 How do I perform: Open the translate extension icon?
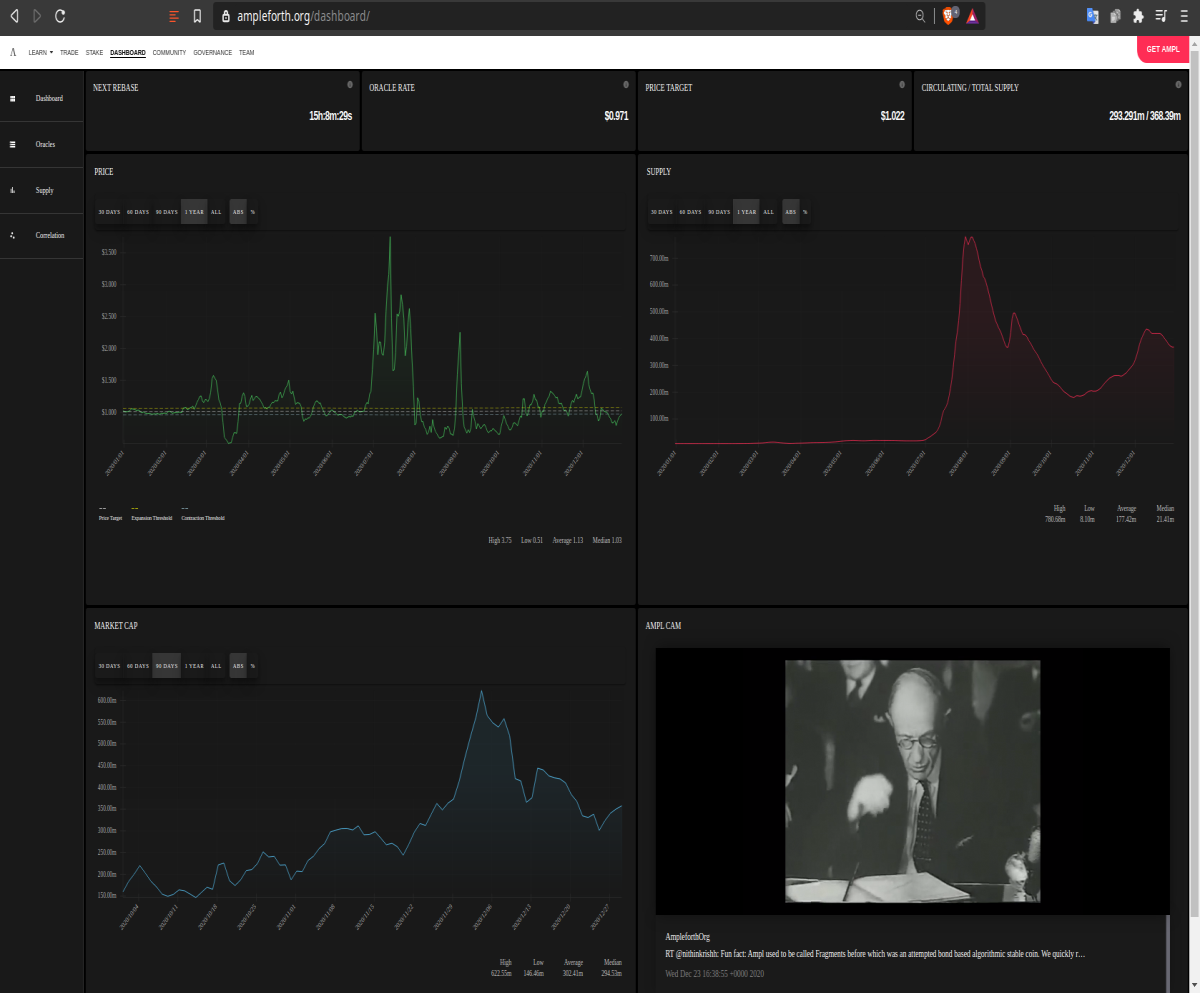[1092, 16]
